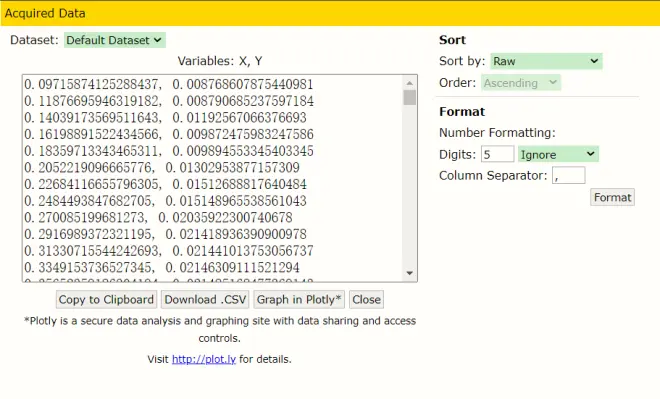Open the Ignore number formatting dropdown

click(558, 154)
